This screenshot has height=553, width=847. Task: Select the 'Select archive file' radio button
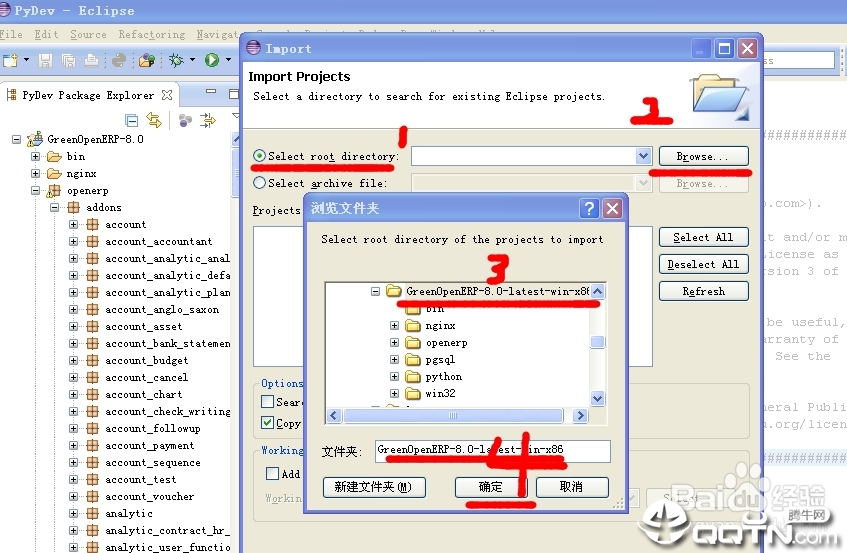(259, 183)
